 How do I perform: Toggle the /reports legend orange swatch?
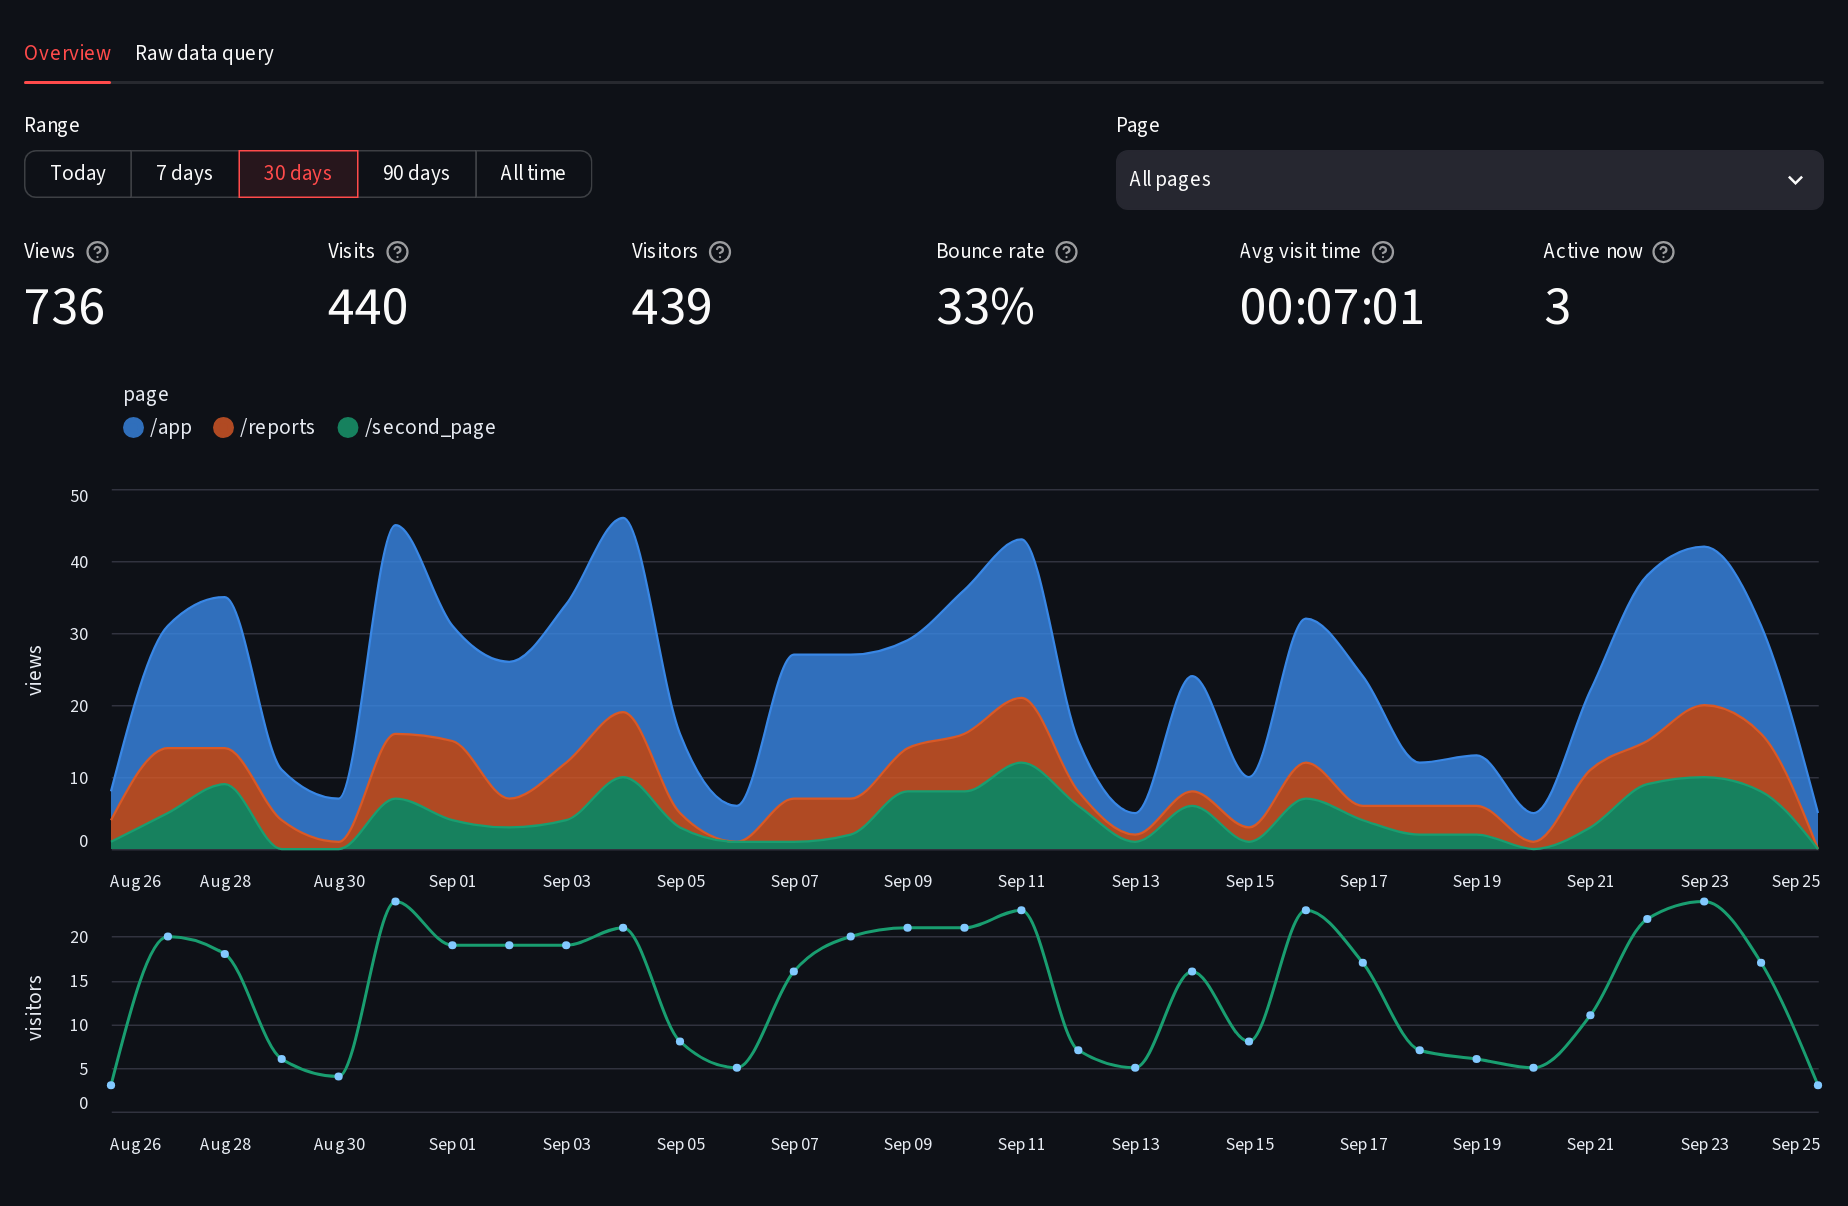(x=223, y=428)
